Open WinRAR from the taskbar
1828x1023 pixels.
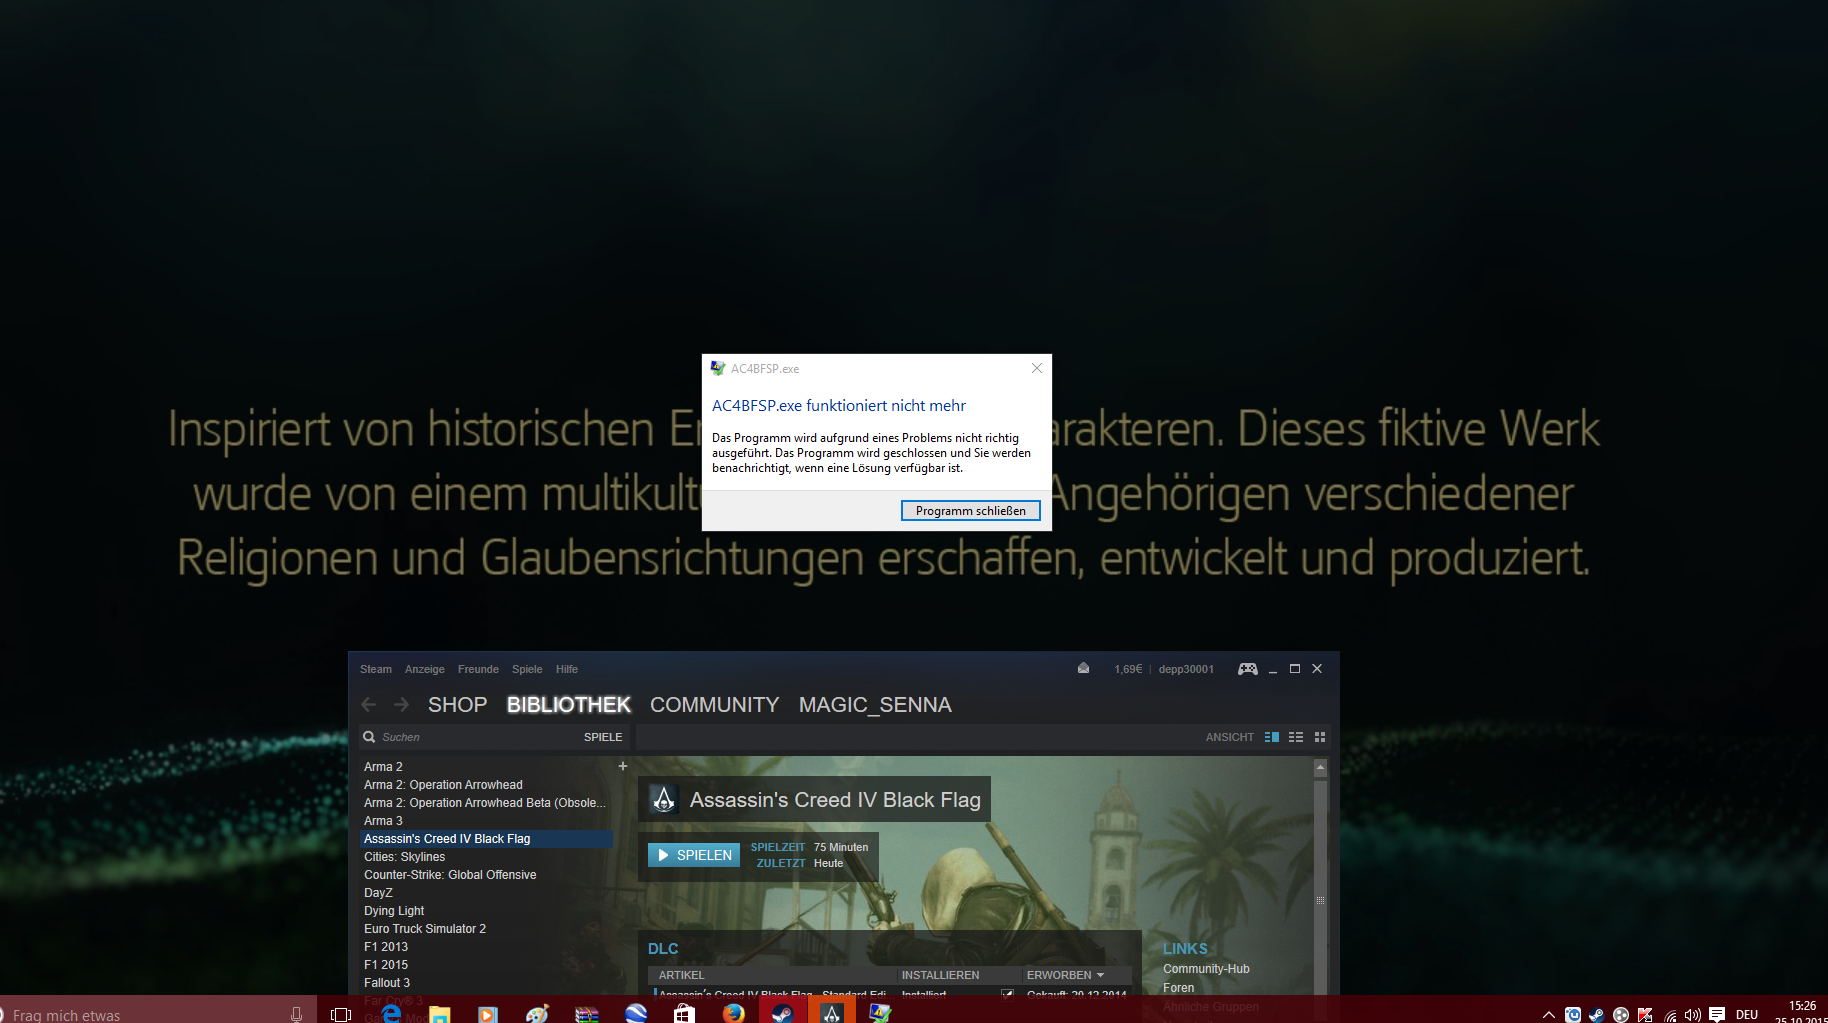[586, 1015]
